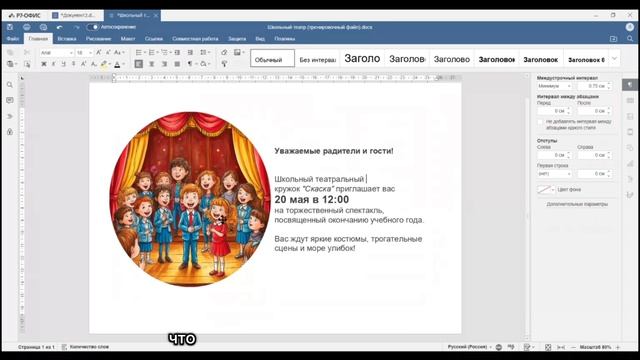Image resolution: width=640 pixels, height=360 pixels.
Task: Click the Underline formatting button
Action: pyautogui.click(x=63, y=64)
